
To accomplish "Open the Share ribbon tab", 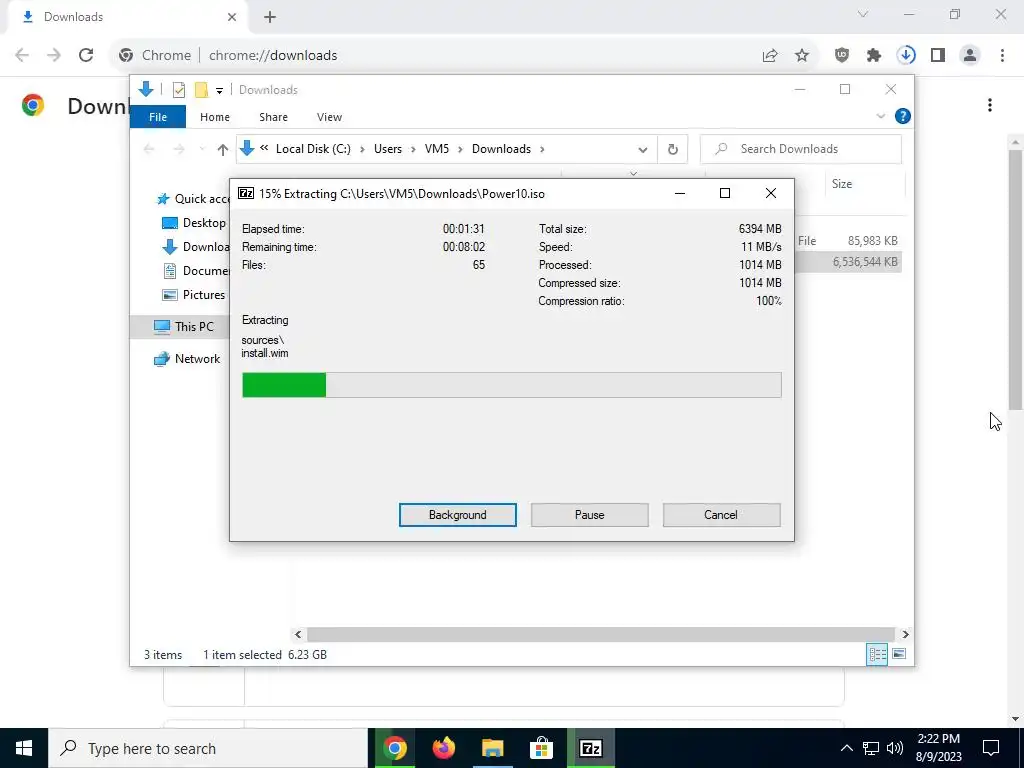I will pyautogui.click(x=273, y=117).
